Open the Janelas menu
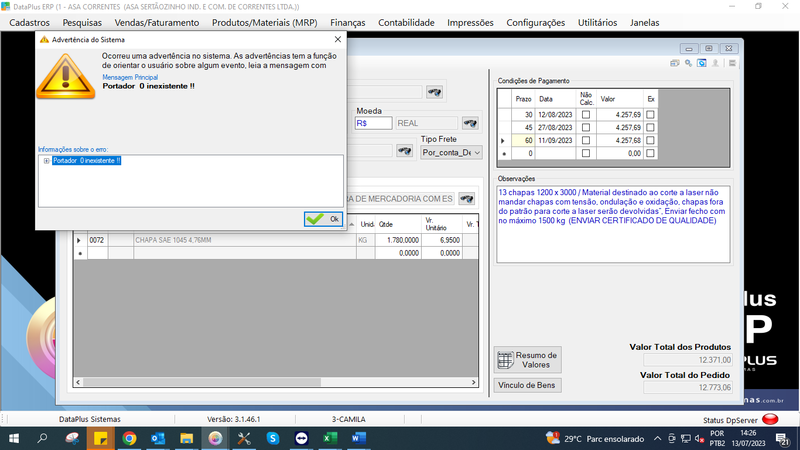This screenshot has width=800, height=450. pyautogui.click(x=644, y=22)
